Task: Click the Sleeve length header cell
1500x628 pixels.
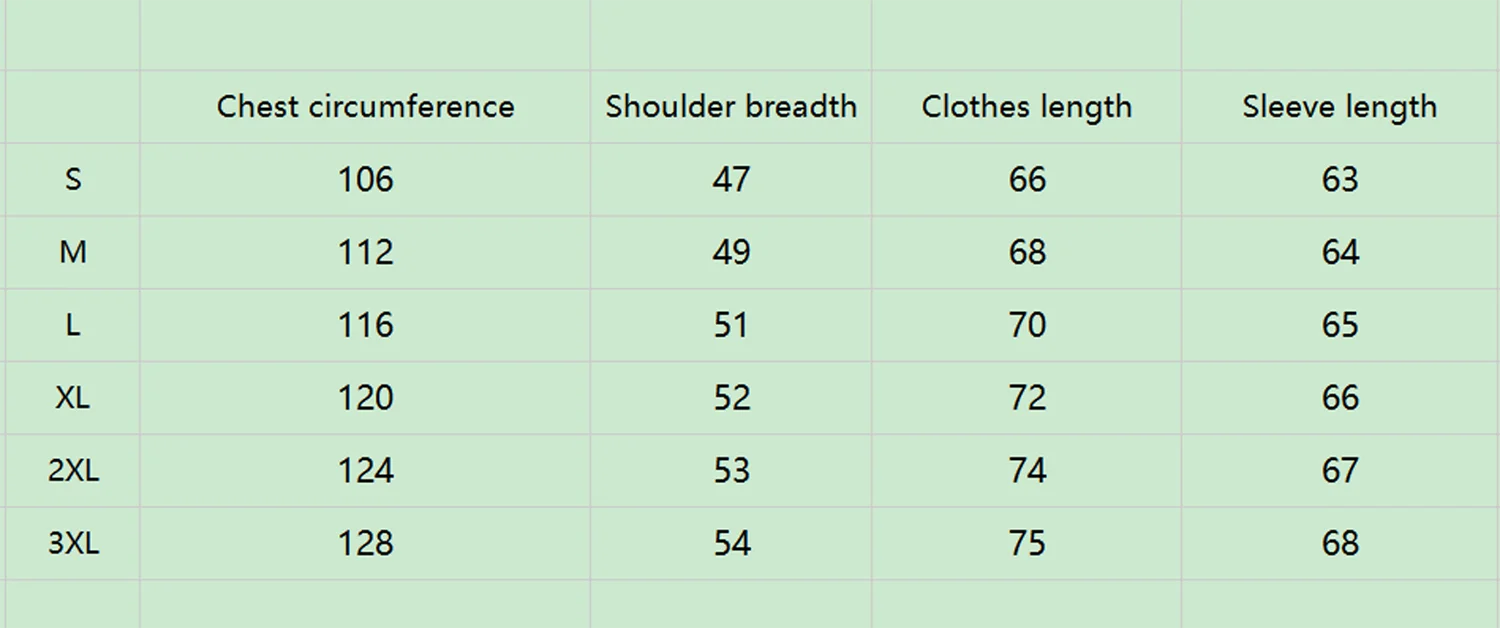Action: [x=1339, y=107]
